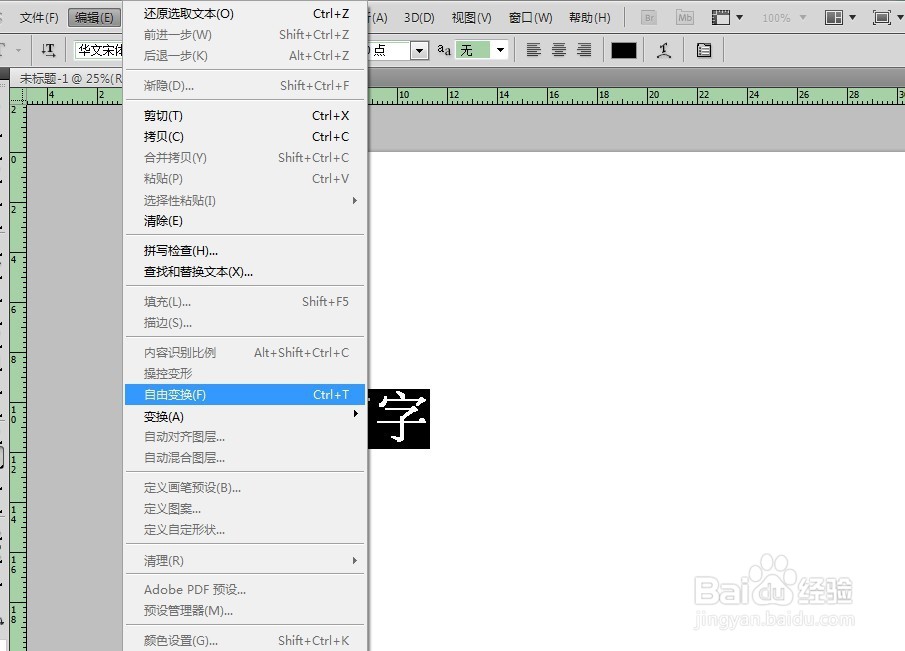Click the text color swatch
This screenshot has height=651, width=905.
tap(621, 49)
